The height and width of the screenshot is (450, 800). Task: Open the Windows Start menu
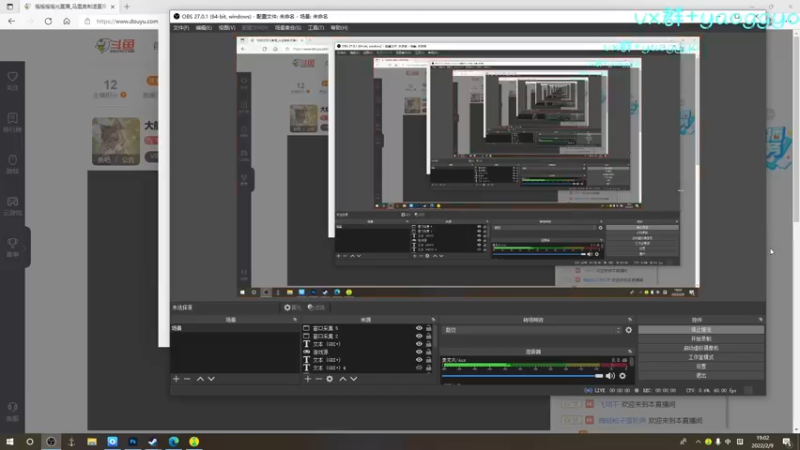(10, 442)
